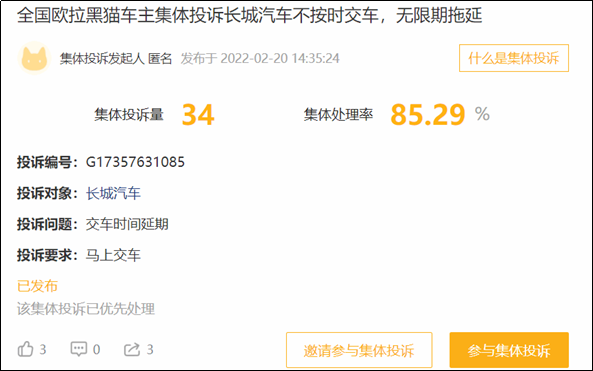Click the handling rate value 85.29
The height and width of the screenshot is (371, 593).
(x=428, y=115)
